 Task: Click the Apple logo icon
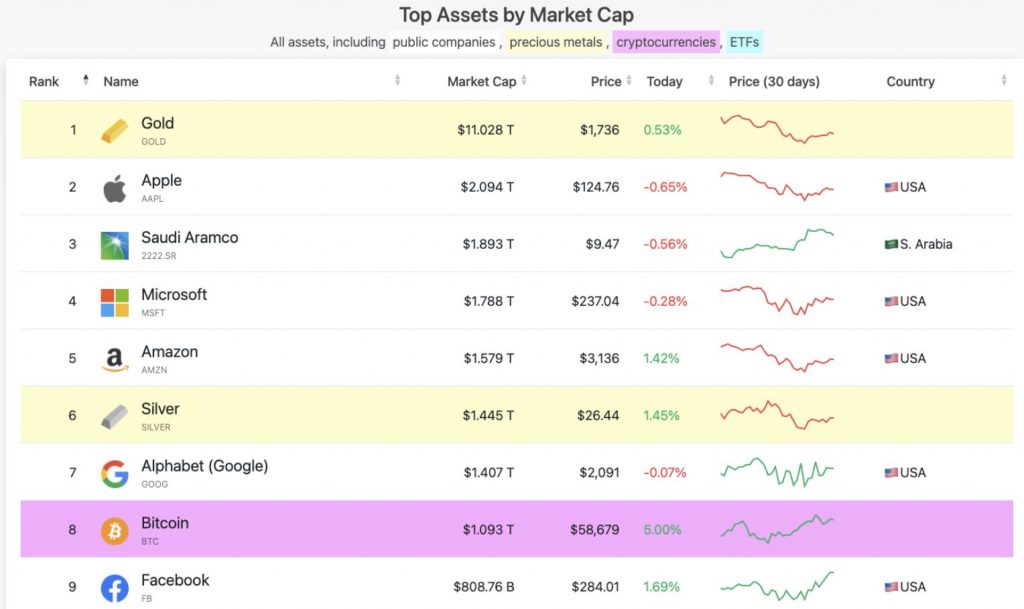coord(115,188)
